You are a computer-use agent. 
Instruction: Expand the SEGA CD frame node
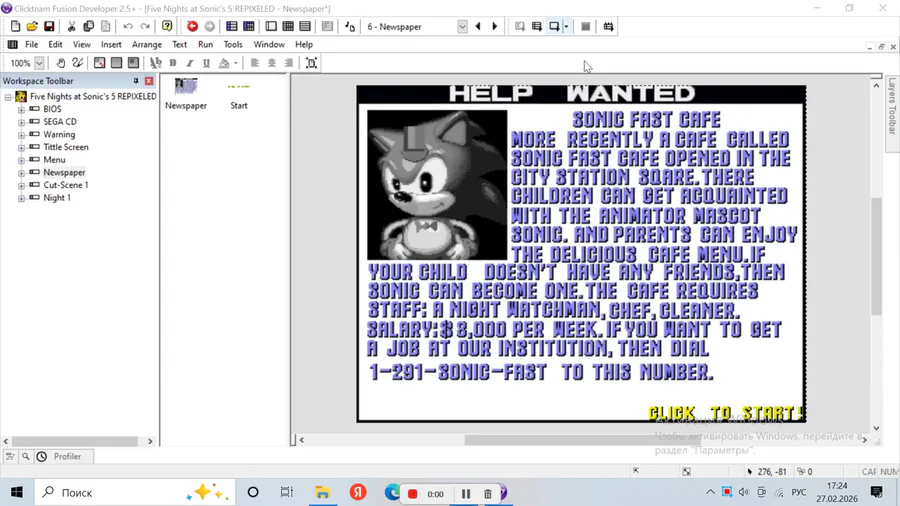[x=21, y=122]
